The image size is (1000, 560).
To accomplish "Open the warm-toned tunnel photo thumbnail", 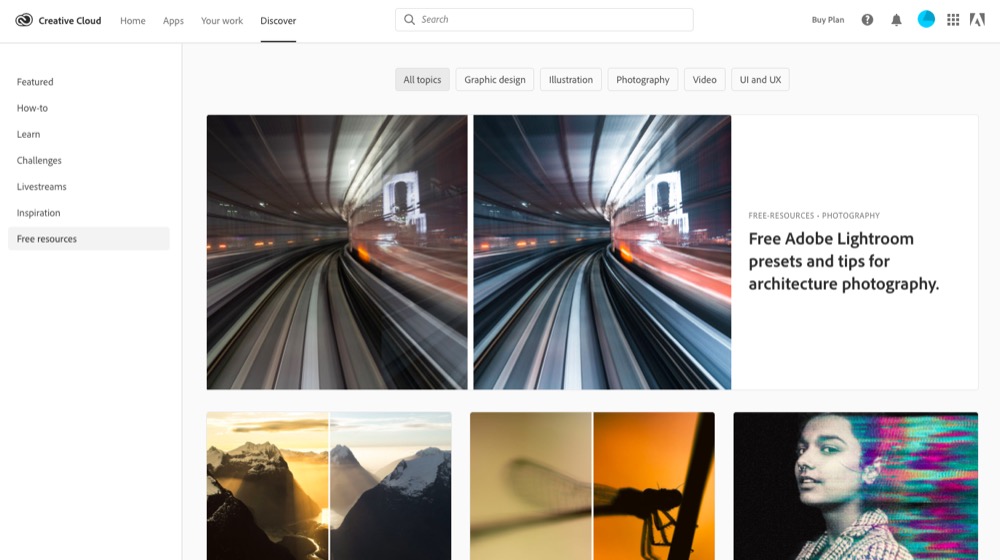I will [337, 252].
